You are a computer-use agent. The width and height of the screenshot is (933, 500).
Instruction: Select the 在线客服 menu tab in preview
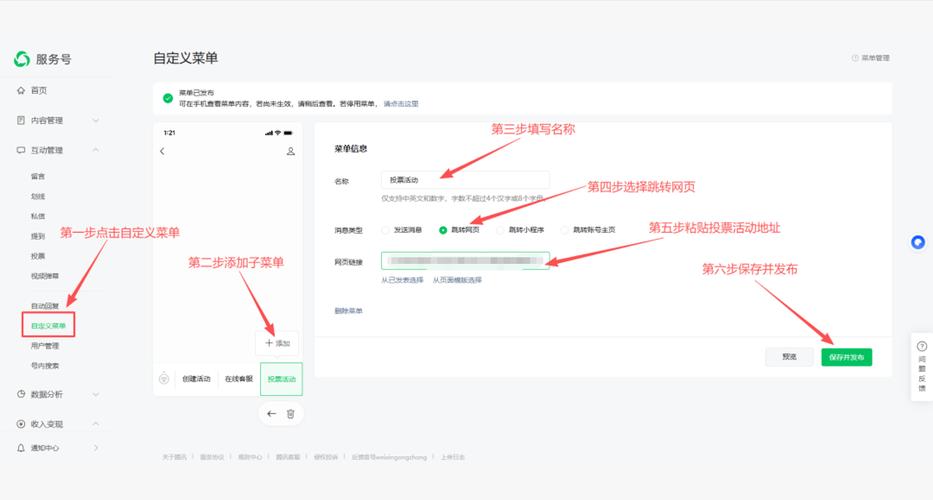point(239,379)
